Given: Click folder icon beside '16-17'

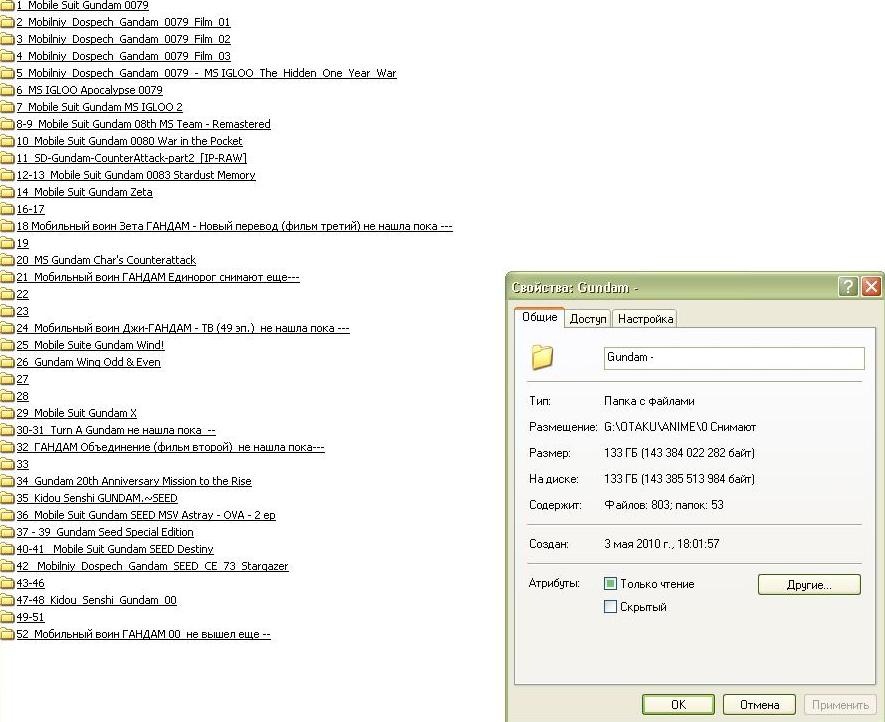Looking at the screenshot, I should (7, 209).
